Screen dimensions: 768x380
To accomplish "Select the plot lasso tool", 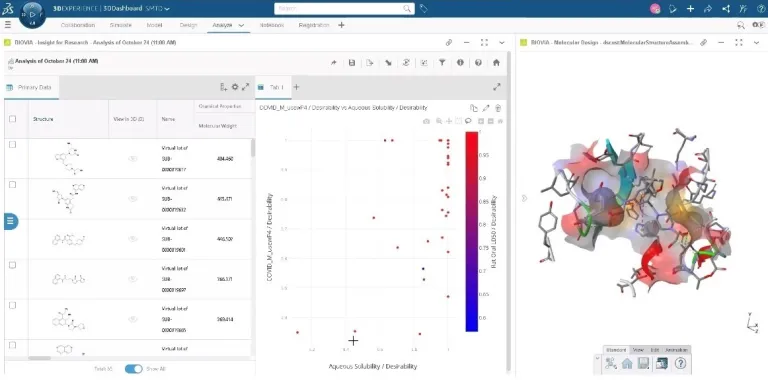I will pyautogui.click(x=468, y=121).
